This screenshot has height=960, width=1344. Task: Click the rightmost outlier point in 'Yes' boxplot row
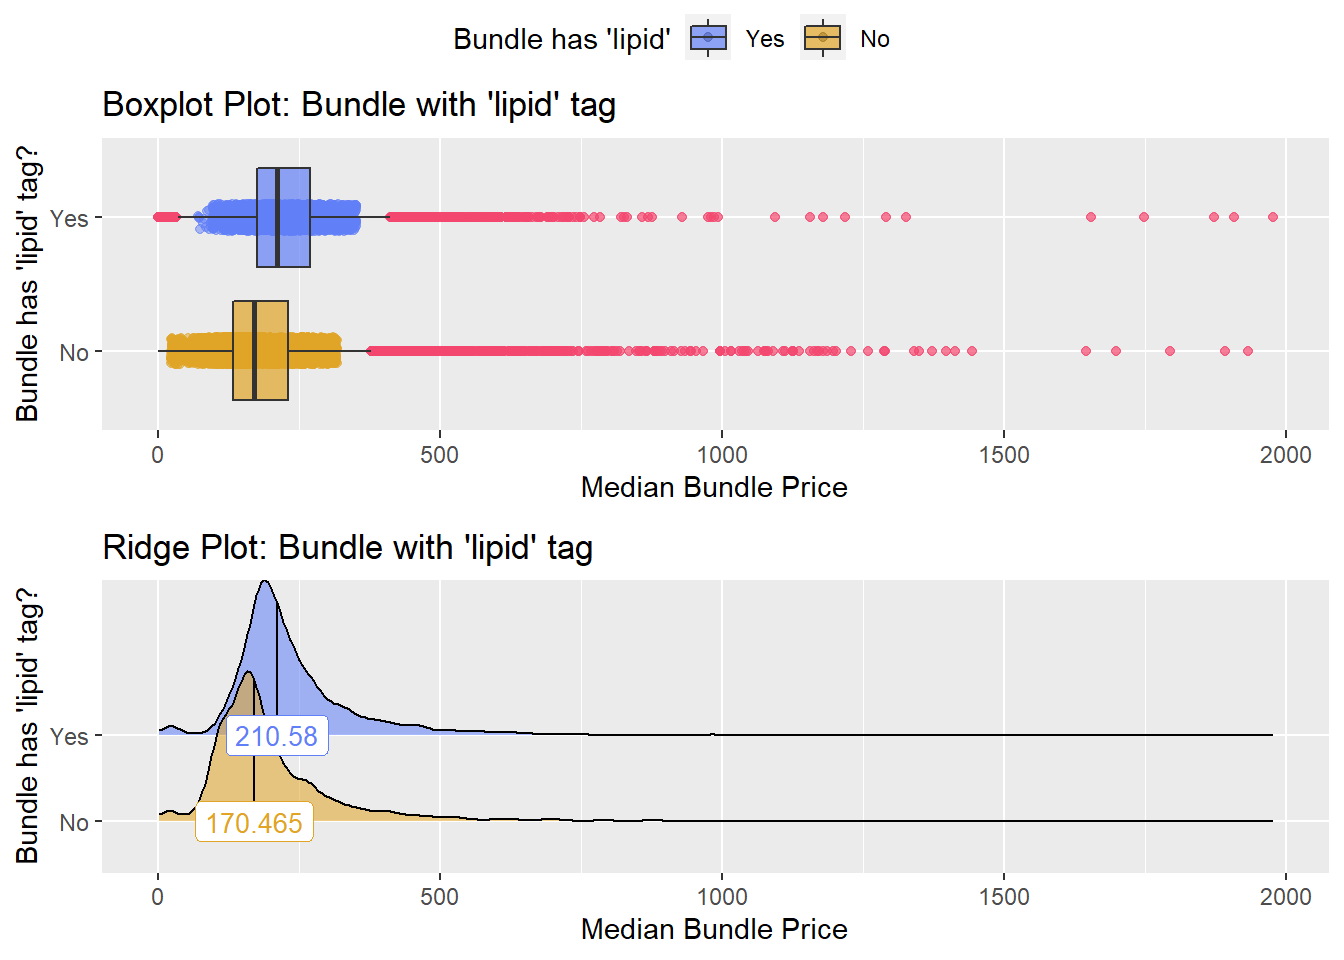pyautogui.click(x=1273, y=217)
